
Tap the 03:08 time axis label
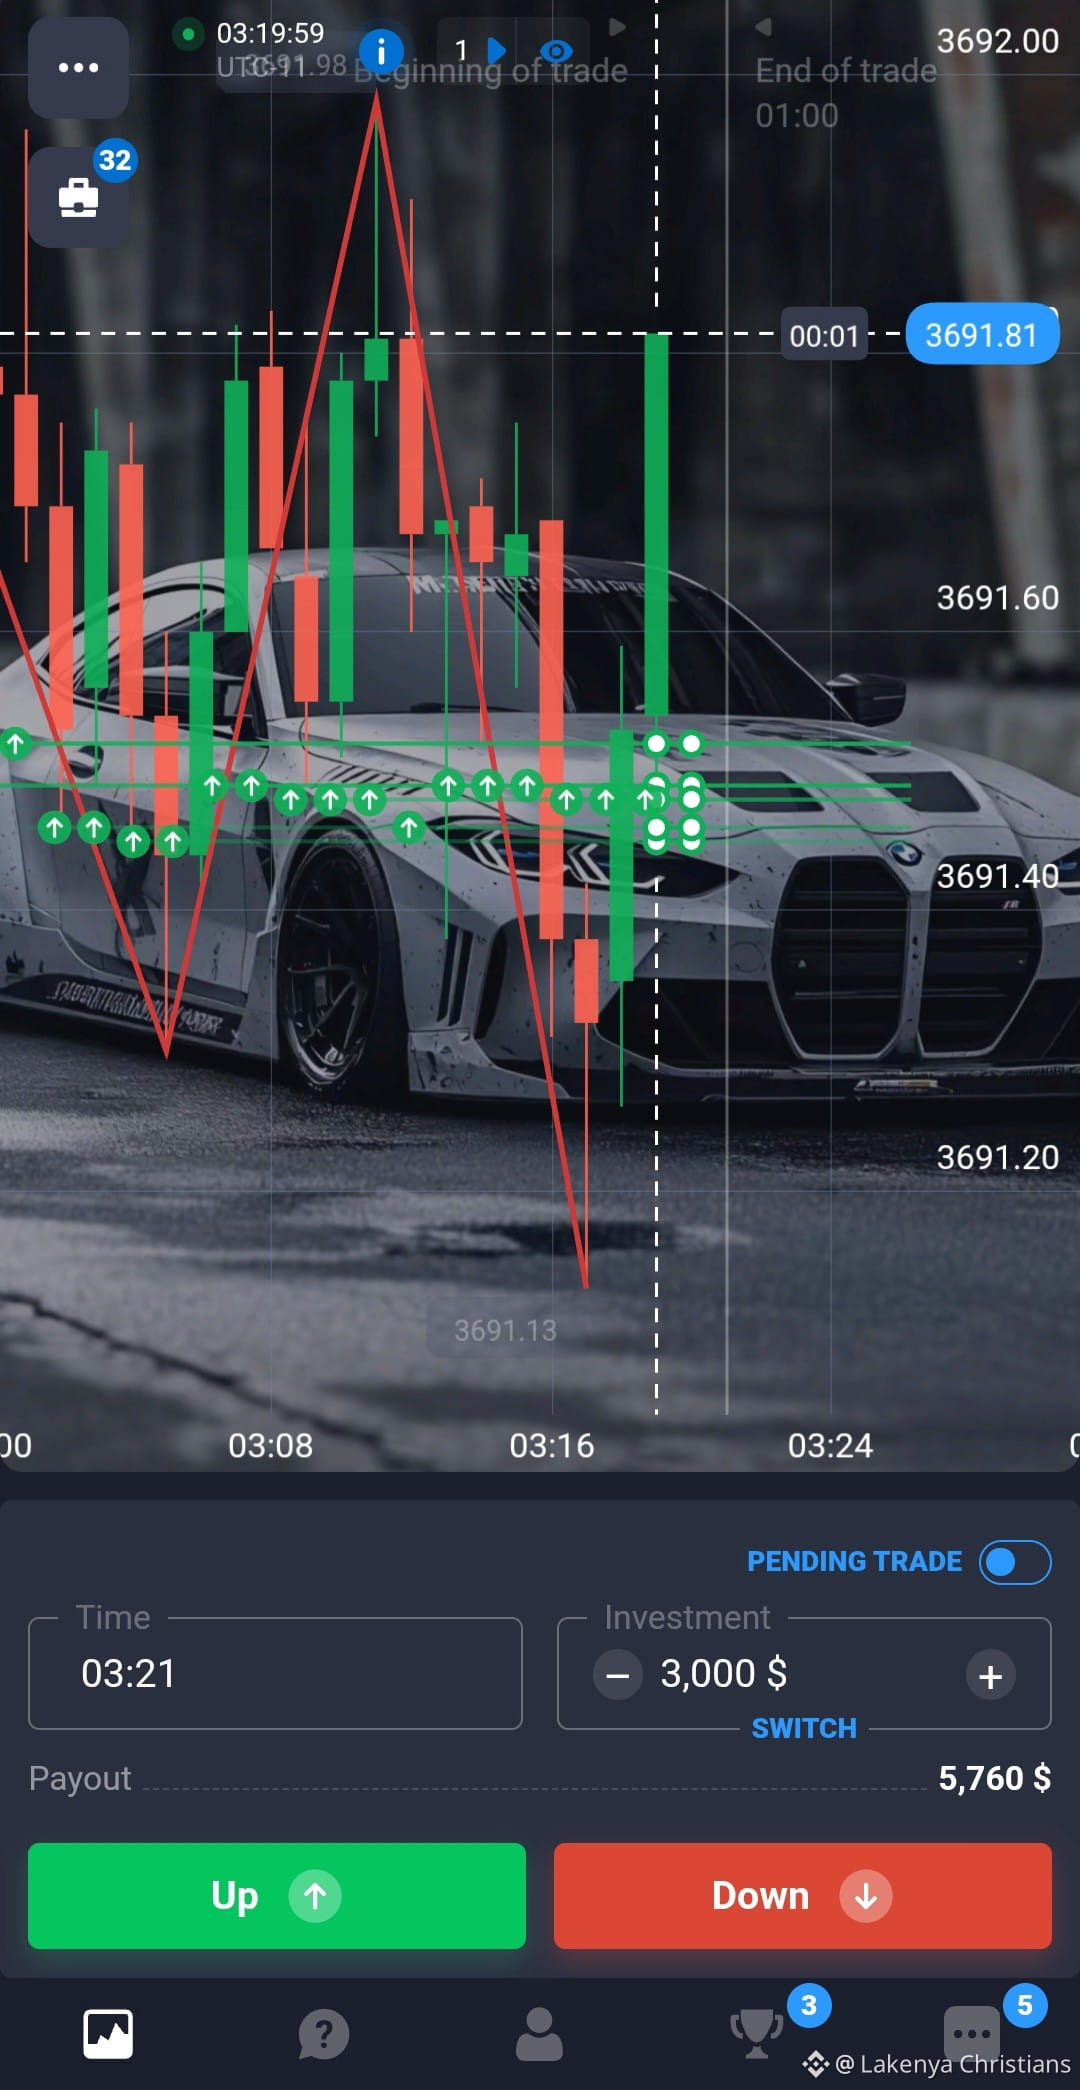pos(271,1445)
